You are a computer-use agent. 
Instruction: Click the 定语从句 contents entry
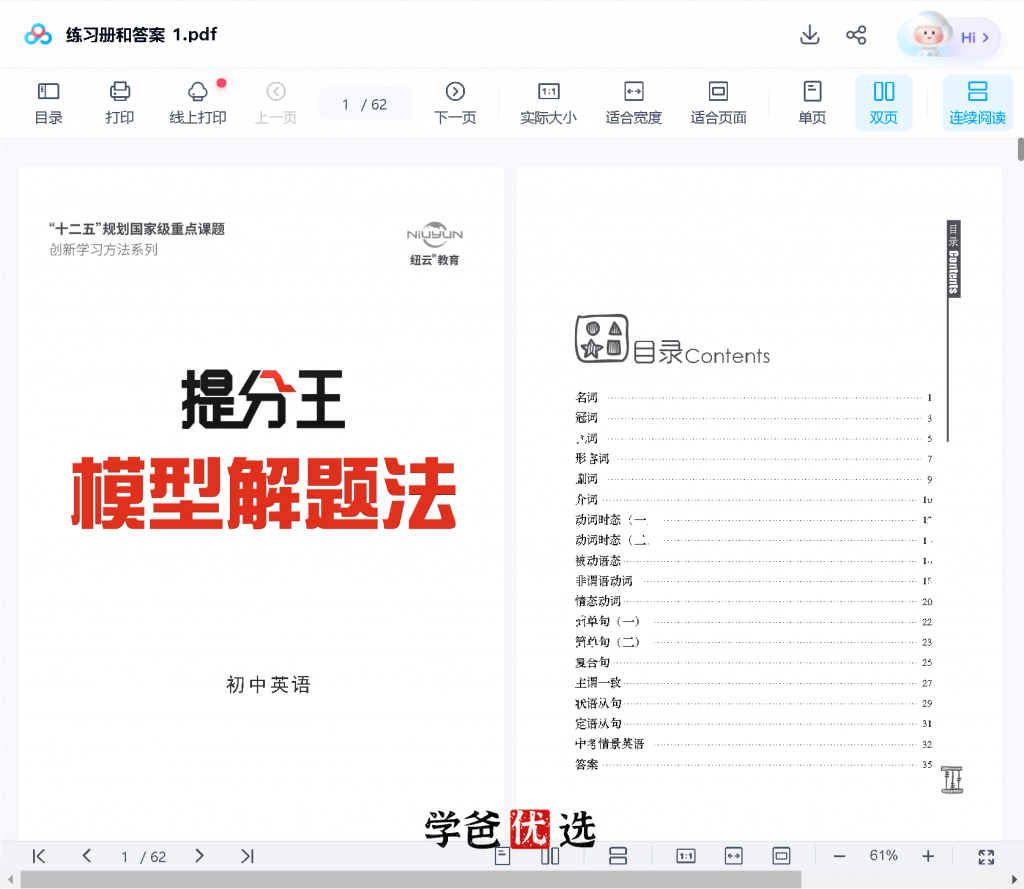[x=754, y=723]
